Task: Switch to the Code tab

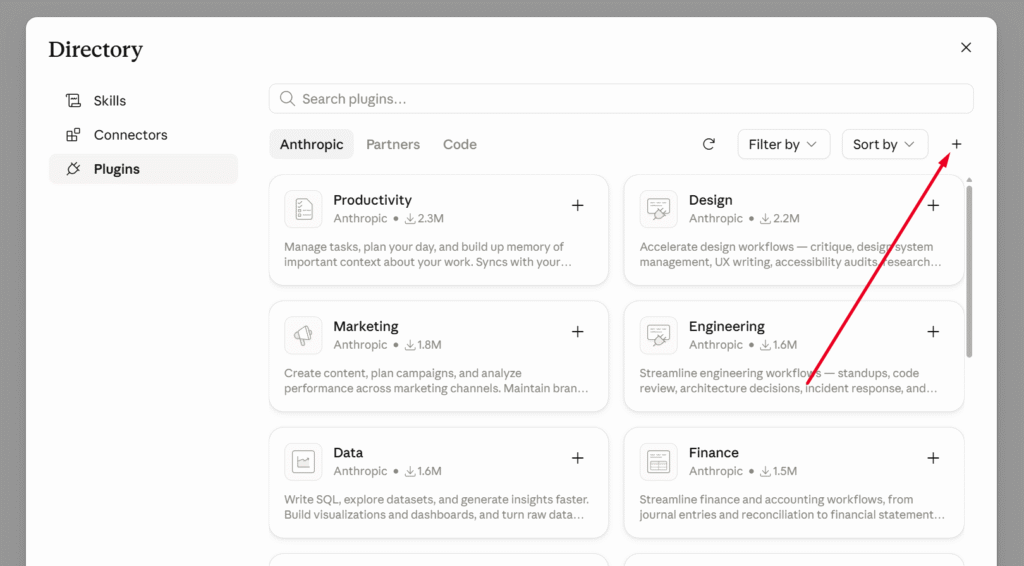Action: point(460,144)
